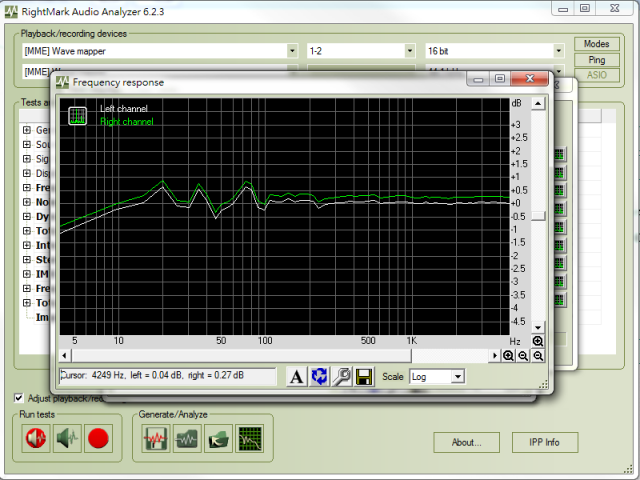Expand the Dy... tree node
Image resolution: width=640 pixels, height=480 pixels.
27,216
